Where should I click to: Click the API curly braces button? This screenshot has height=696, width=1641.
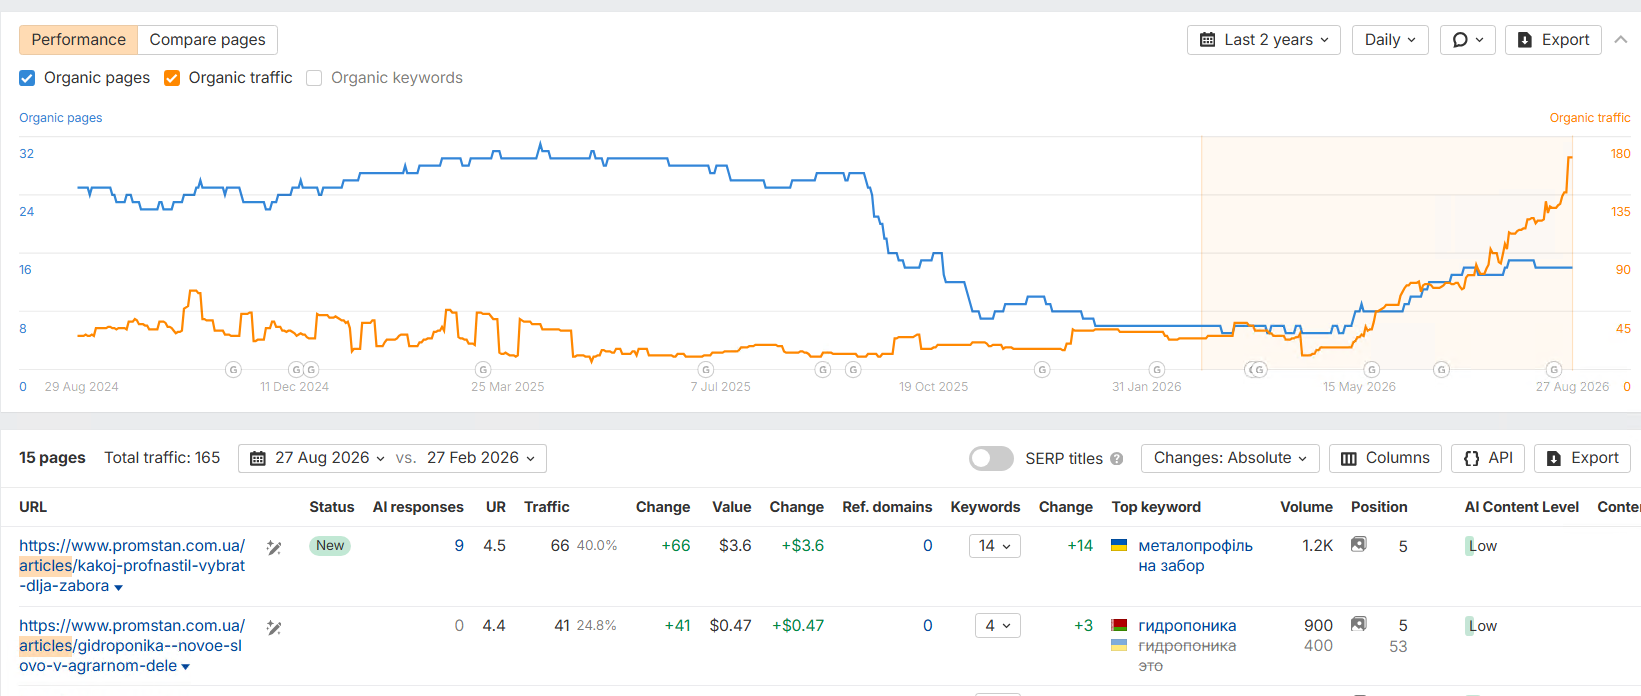pos(1488,458)
